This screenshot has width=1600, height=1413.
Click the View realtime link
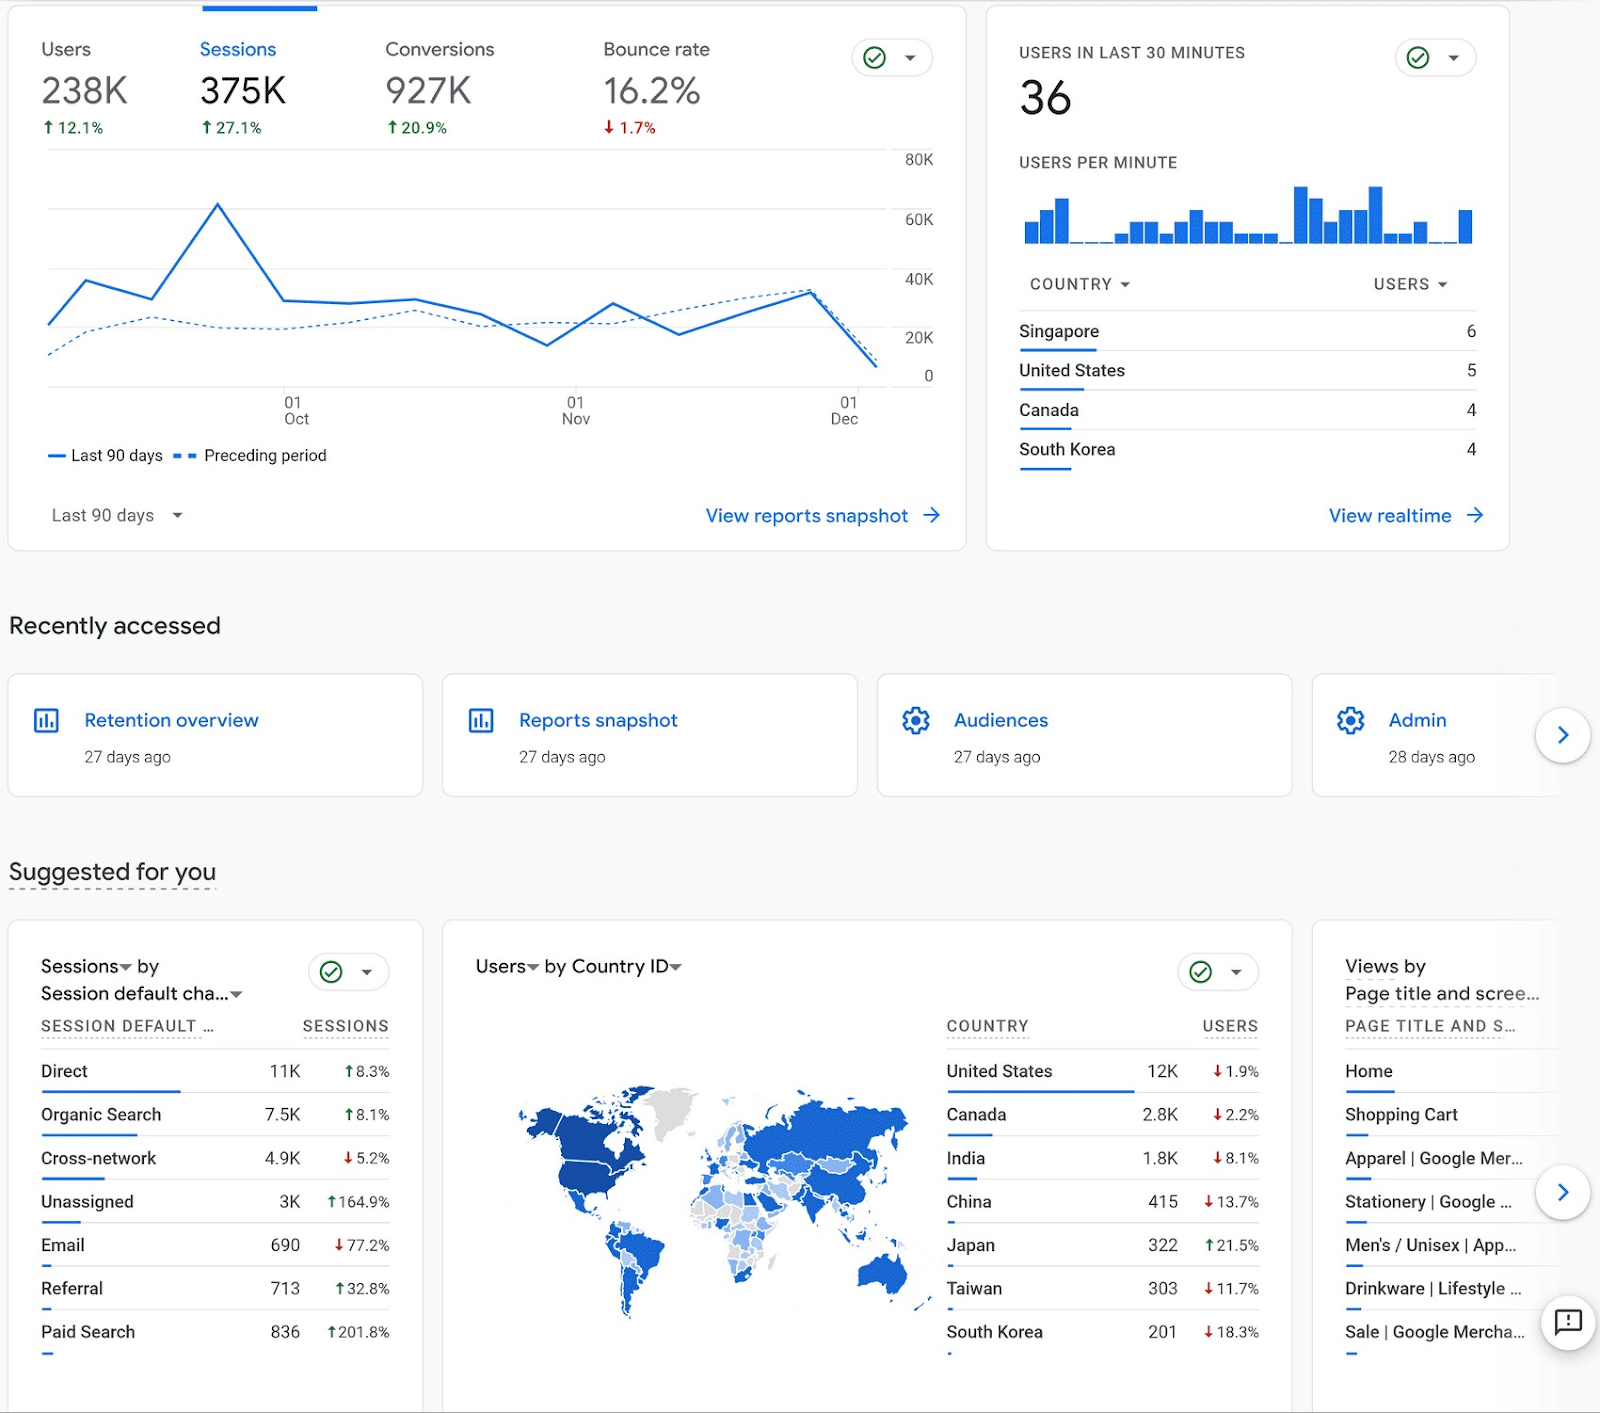[1390, 515]
